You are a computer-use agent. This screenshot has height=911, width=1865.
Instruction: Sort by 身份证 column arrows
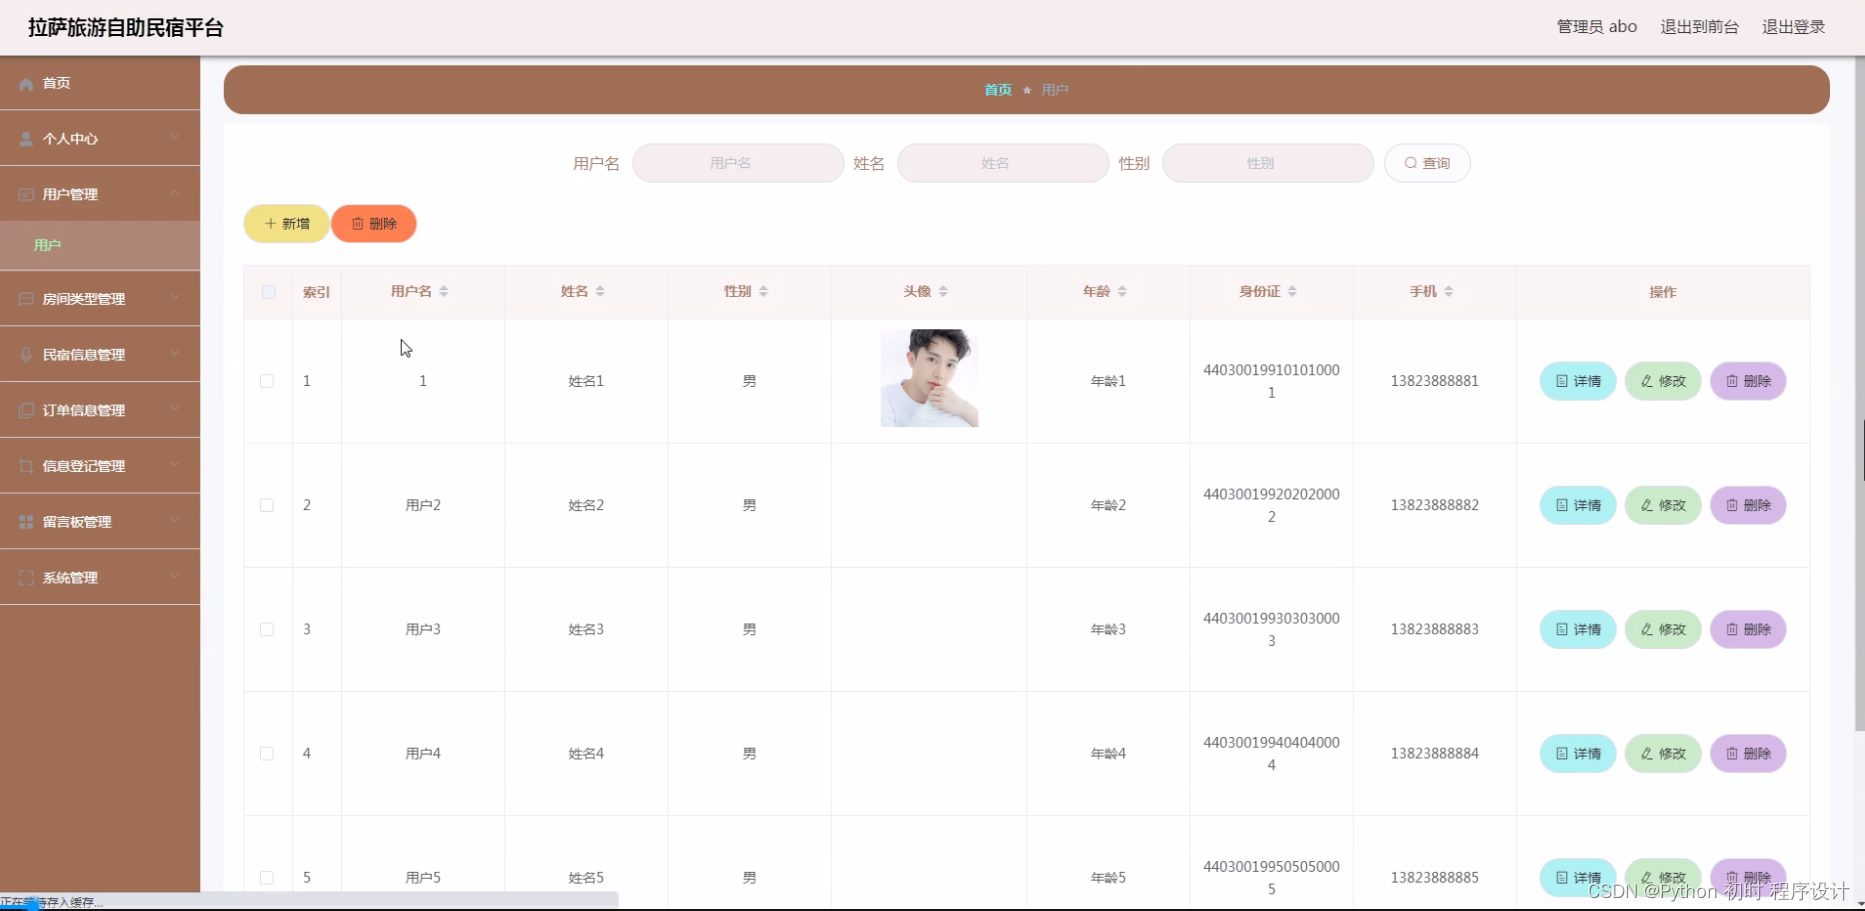[x=1292, y=291]
